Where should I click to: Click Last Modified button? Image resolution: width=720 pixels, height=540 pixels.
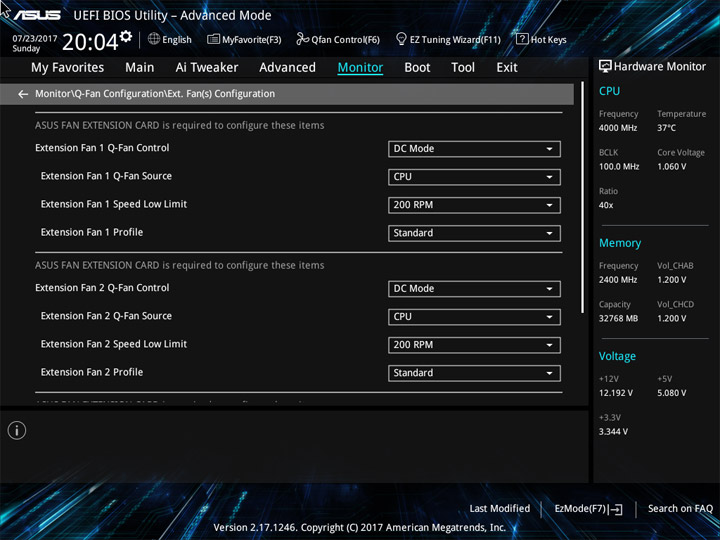click(500, 509)
